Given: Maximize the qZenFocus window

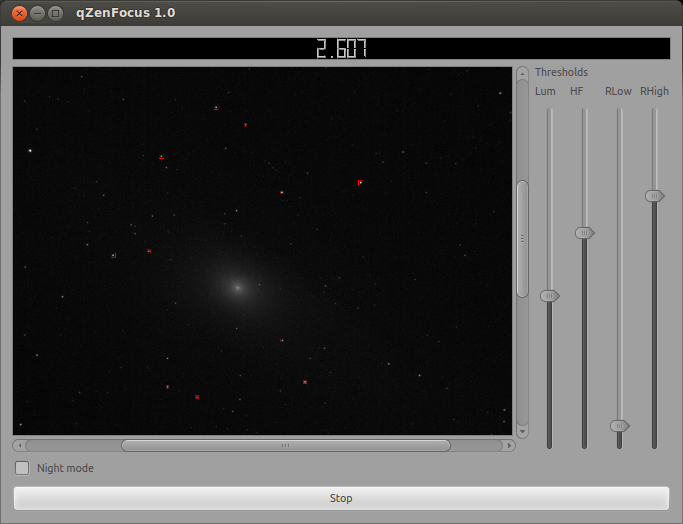Looking at the screenshot, I should [55, 14].
